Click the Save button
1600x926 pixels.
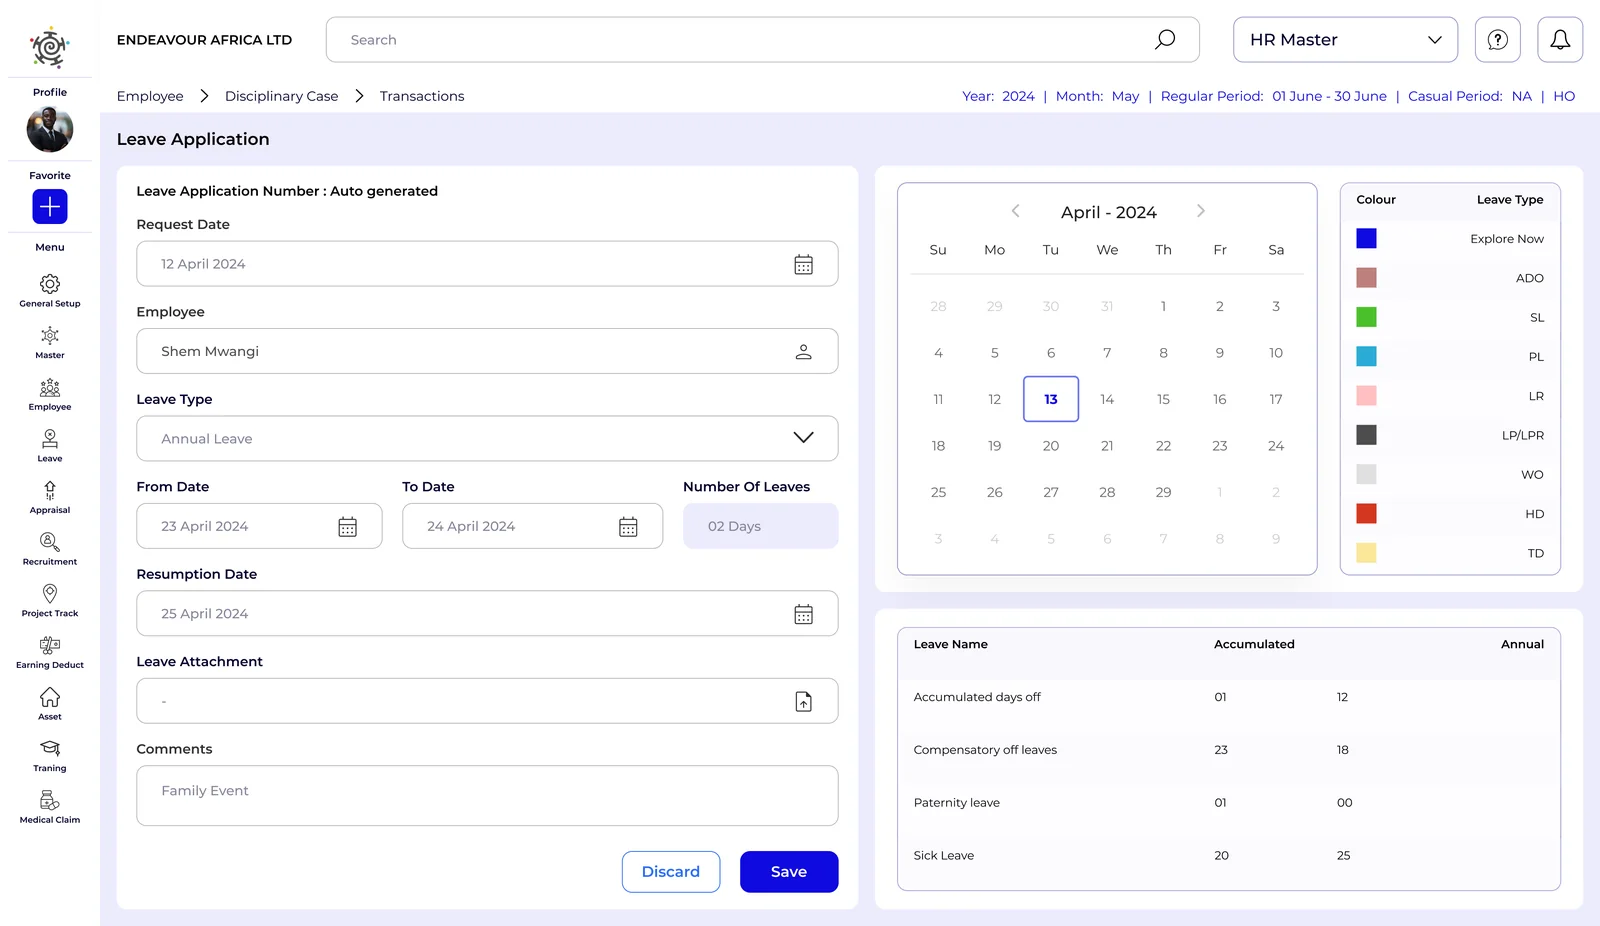pos(789,872)
